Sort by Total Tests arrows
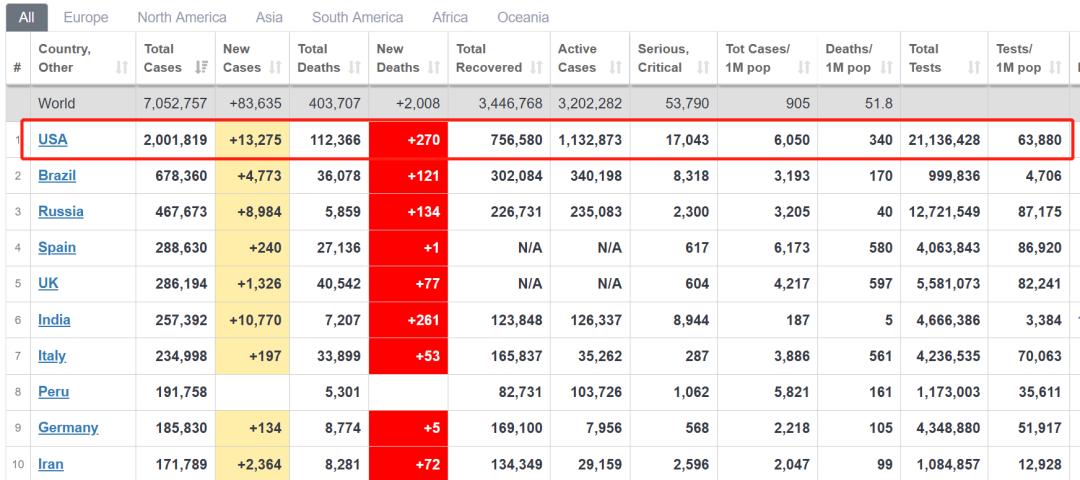This screenshot has height=480, width=1080. [x=974, y=67]
